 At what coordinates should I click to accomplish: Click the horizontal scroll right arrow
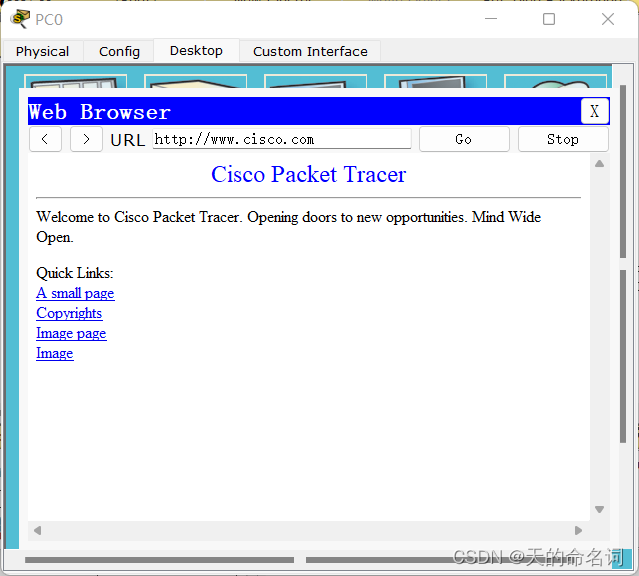[578, 530]
